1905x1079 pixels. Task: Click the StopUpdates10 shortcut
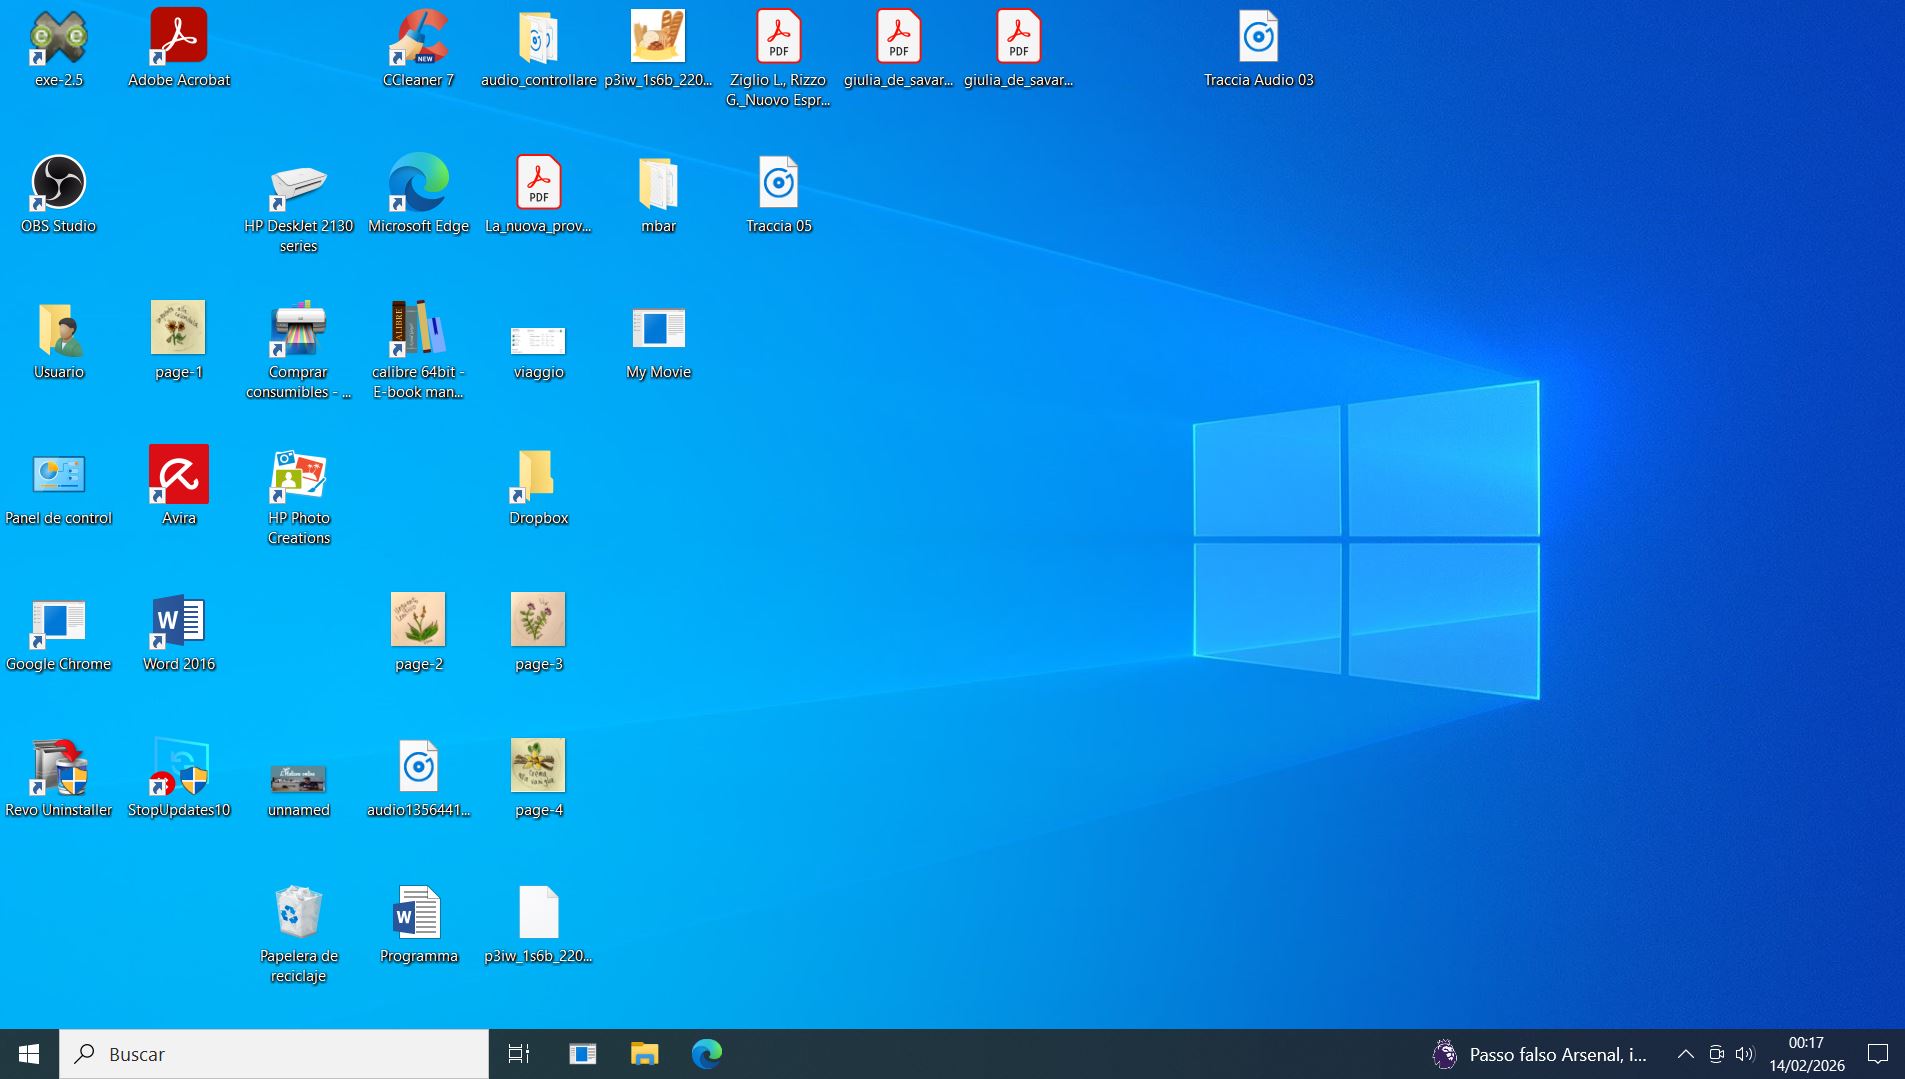coord(178,767)
